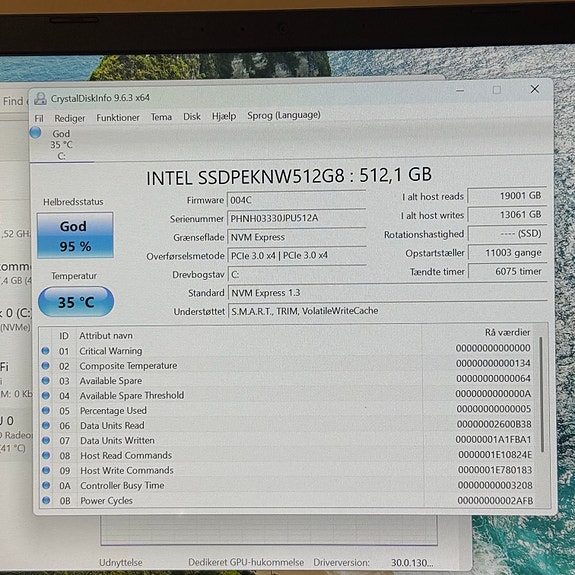The width and height of the screenshot is (575, 575).
Task: Select the Host Write Commands attribute name
Action: [x=127, y=470]
